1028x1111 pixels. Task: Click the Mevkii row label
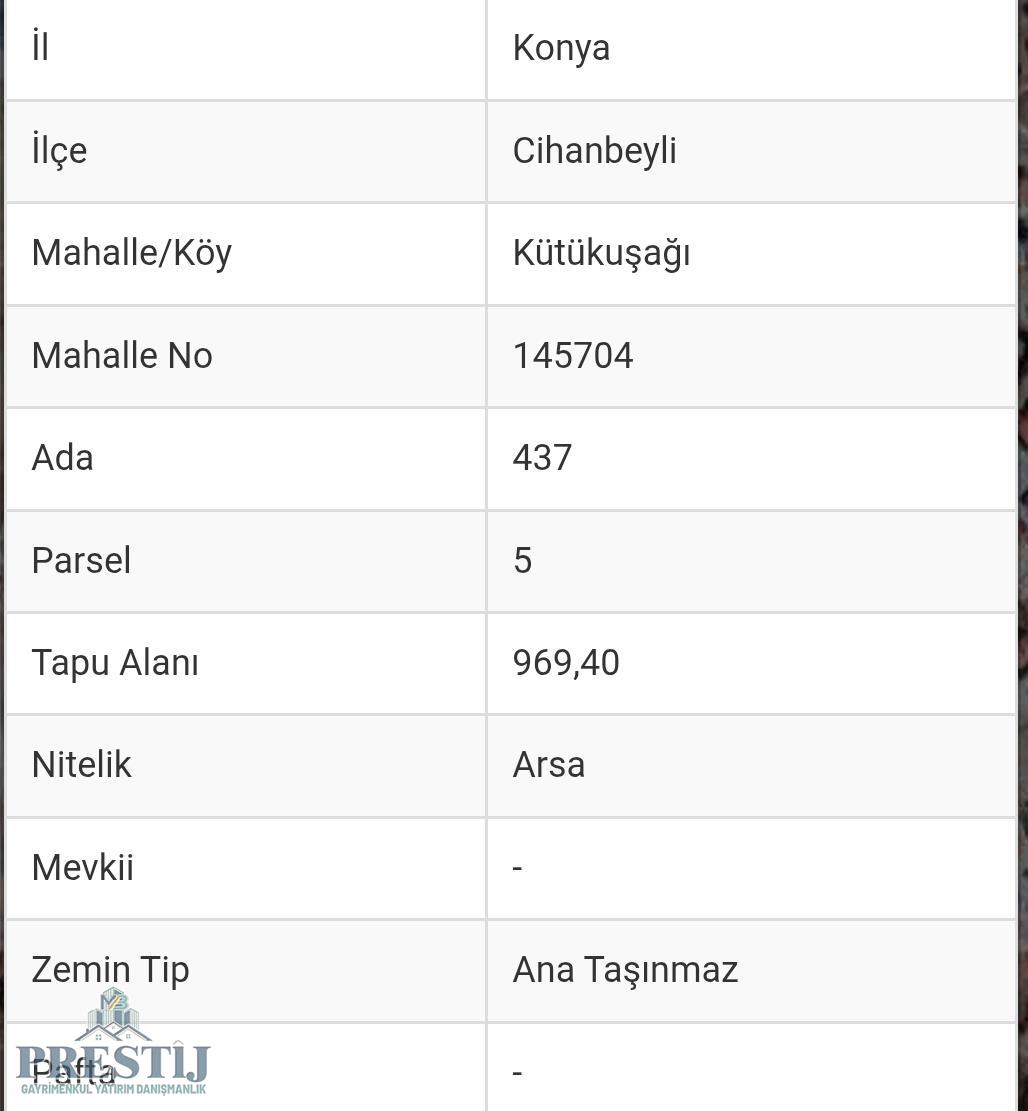83,867
